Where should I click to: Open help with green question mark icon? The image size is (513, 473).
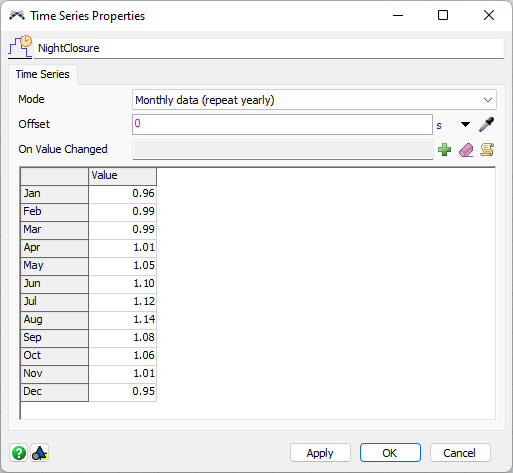[19, 453]
